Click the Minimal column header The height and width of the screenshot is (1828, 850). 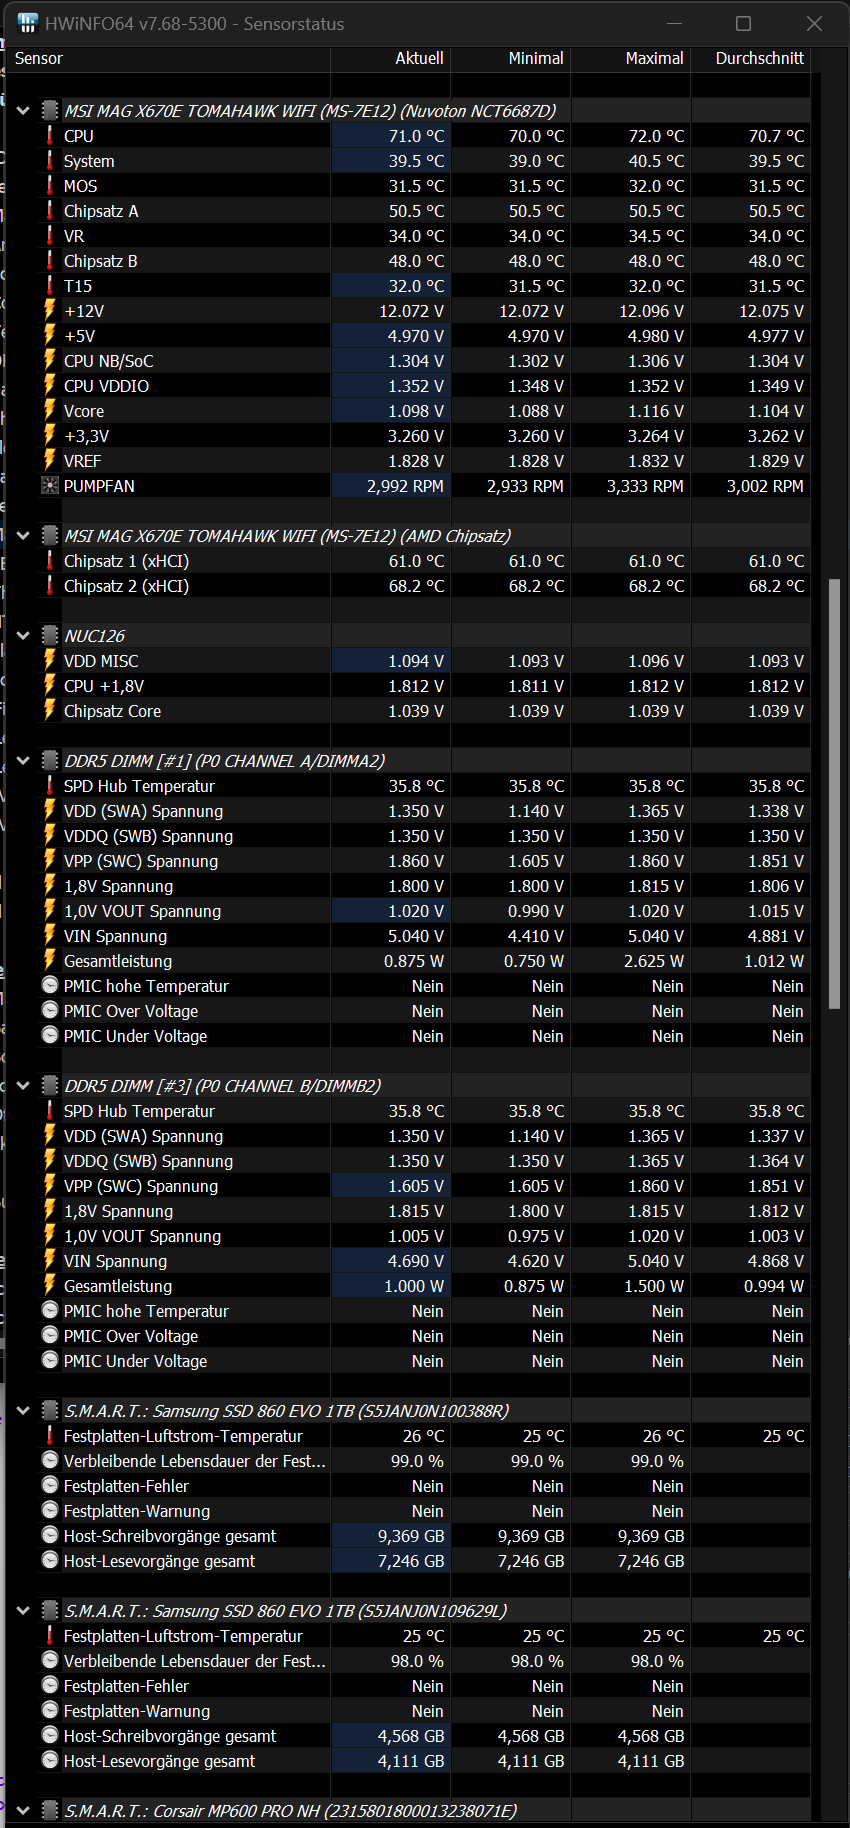coord(510,59)
